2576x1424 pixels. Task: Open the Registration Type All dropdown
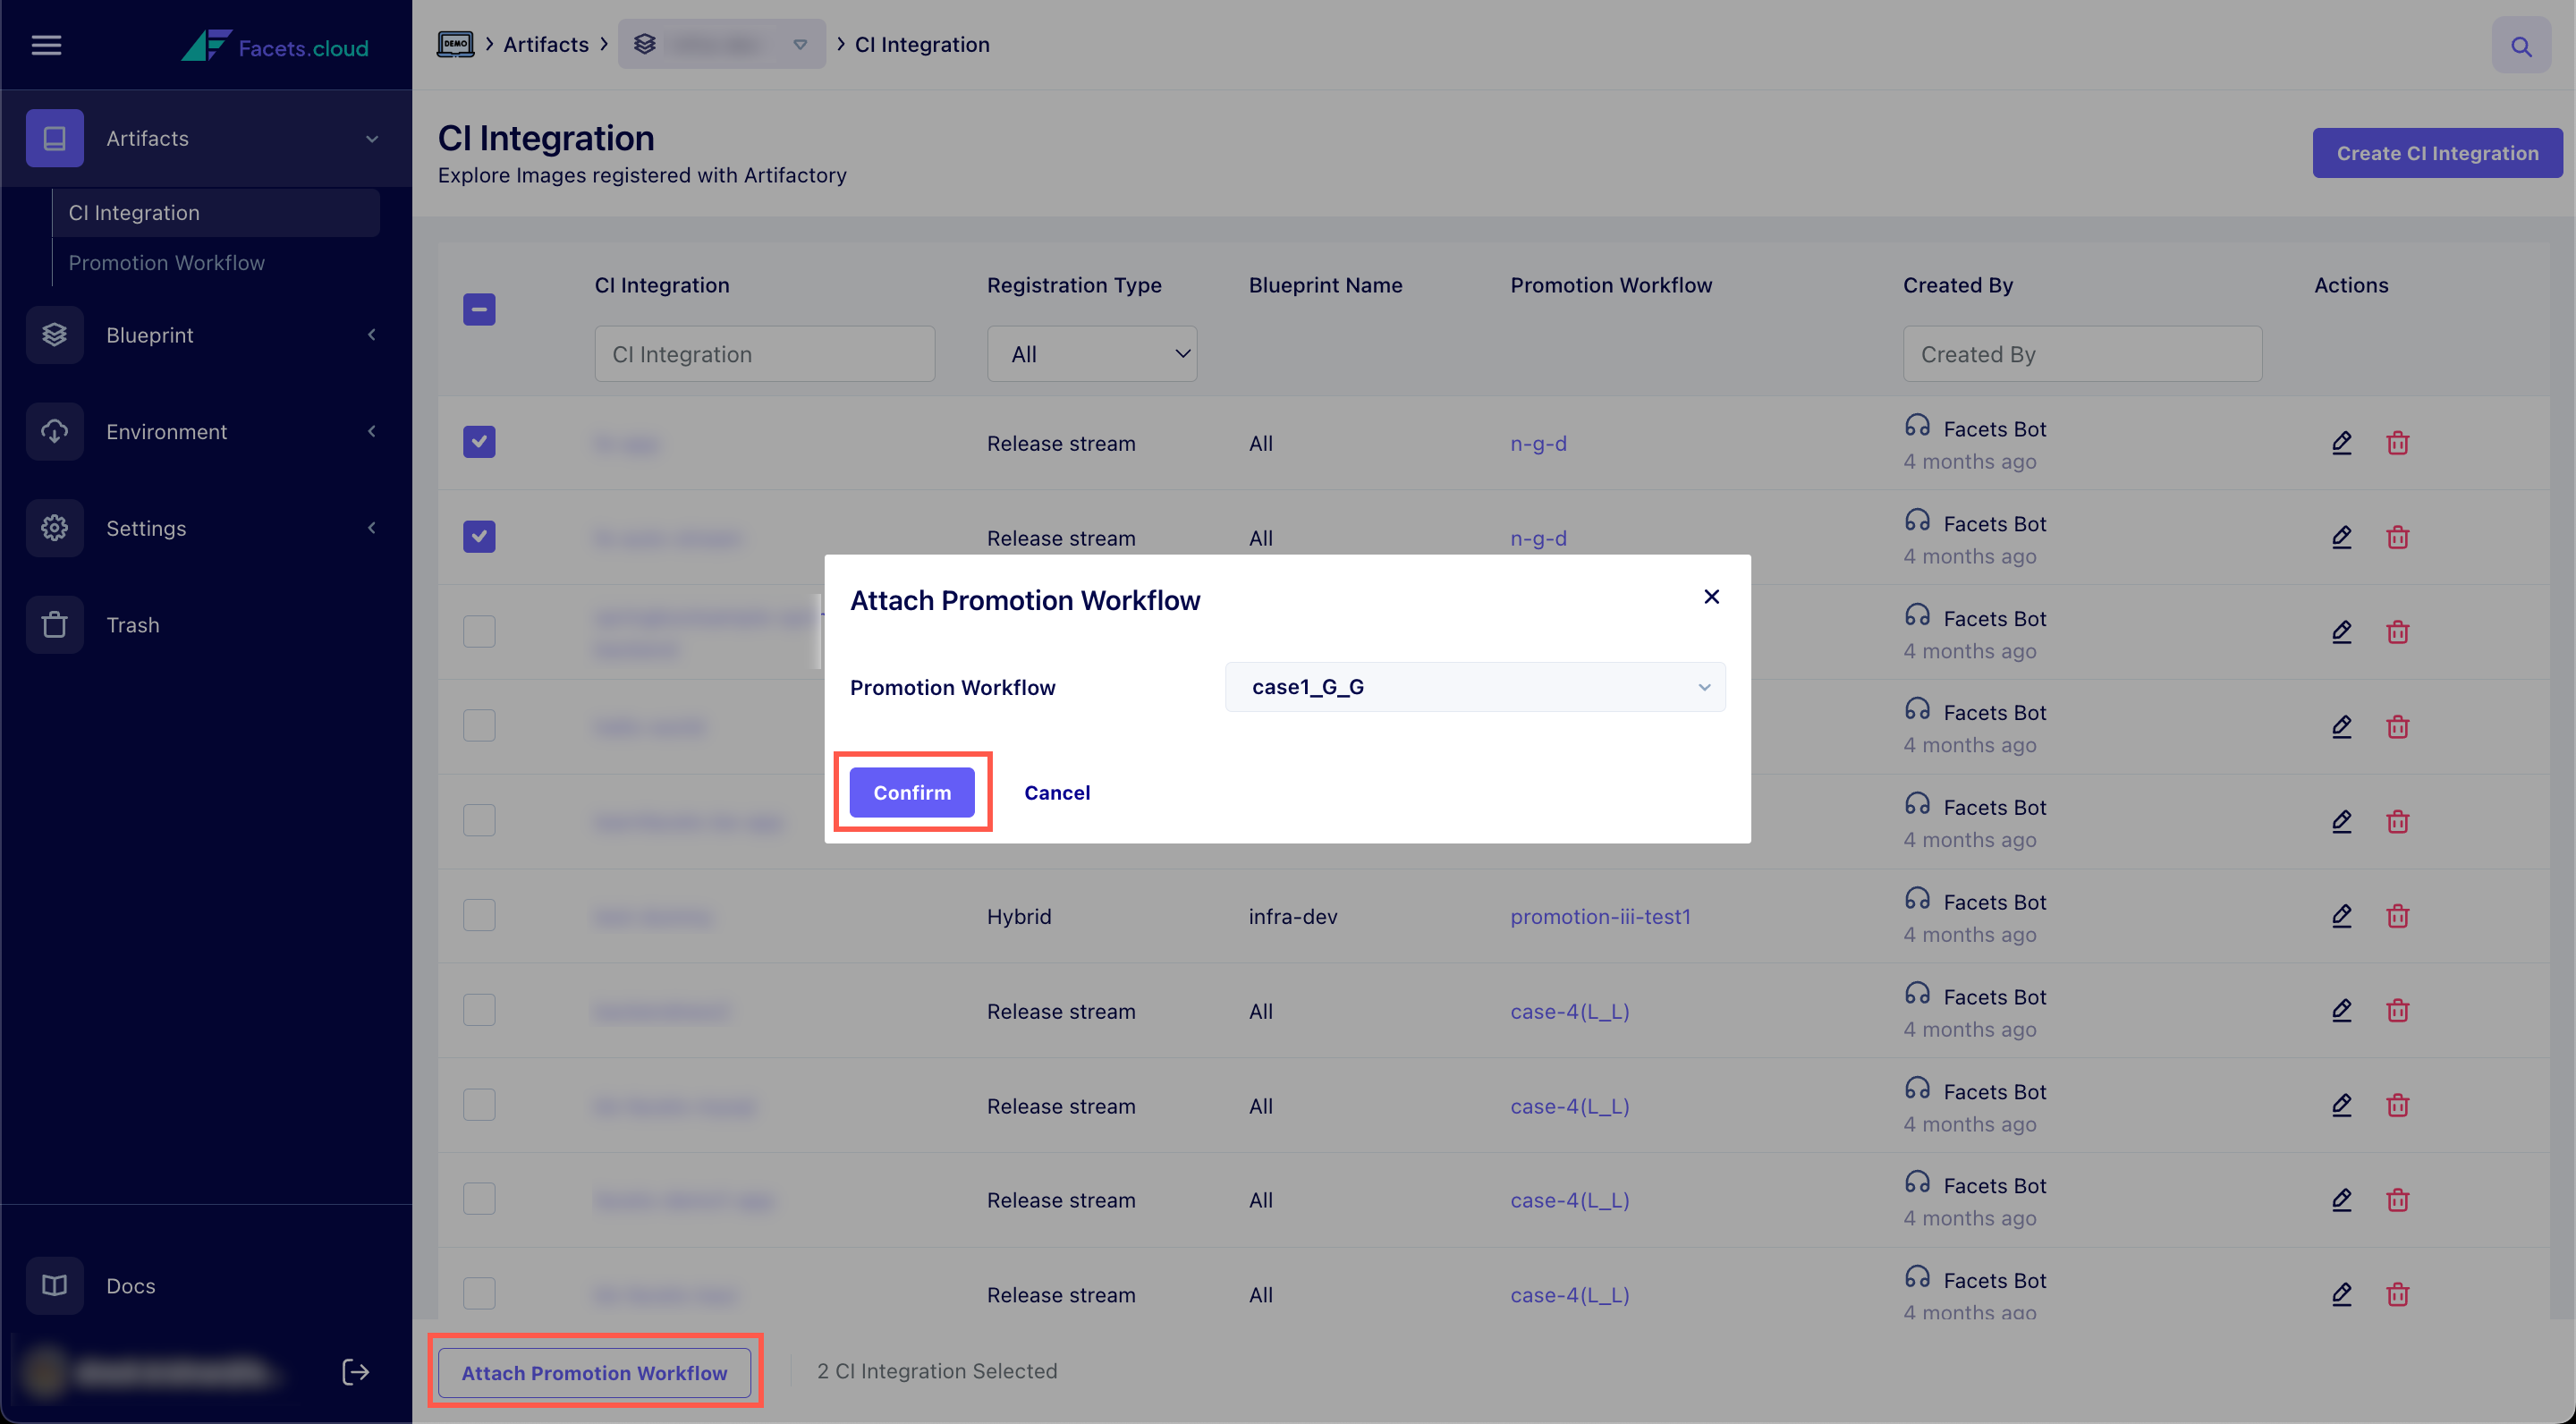pyautogui.click(x=1091, y=354)
